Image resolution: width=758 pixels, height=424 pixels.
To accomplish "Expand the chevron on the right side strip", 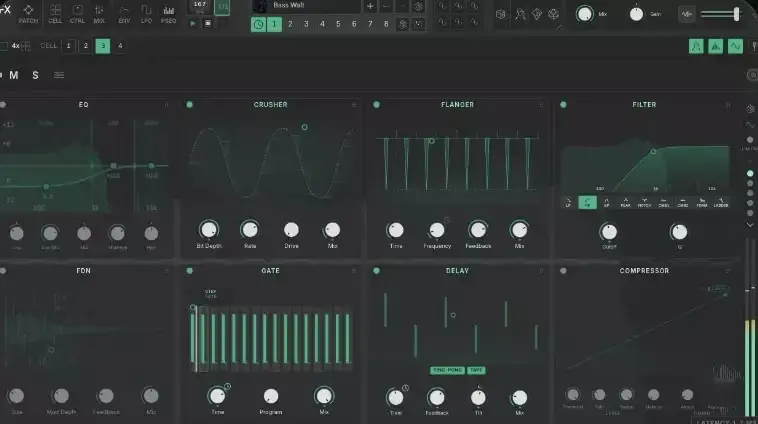I will pyautogui.click(x=750, y=225).
